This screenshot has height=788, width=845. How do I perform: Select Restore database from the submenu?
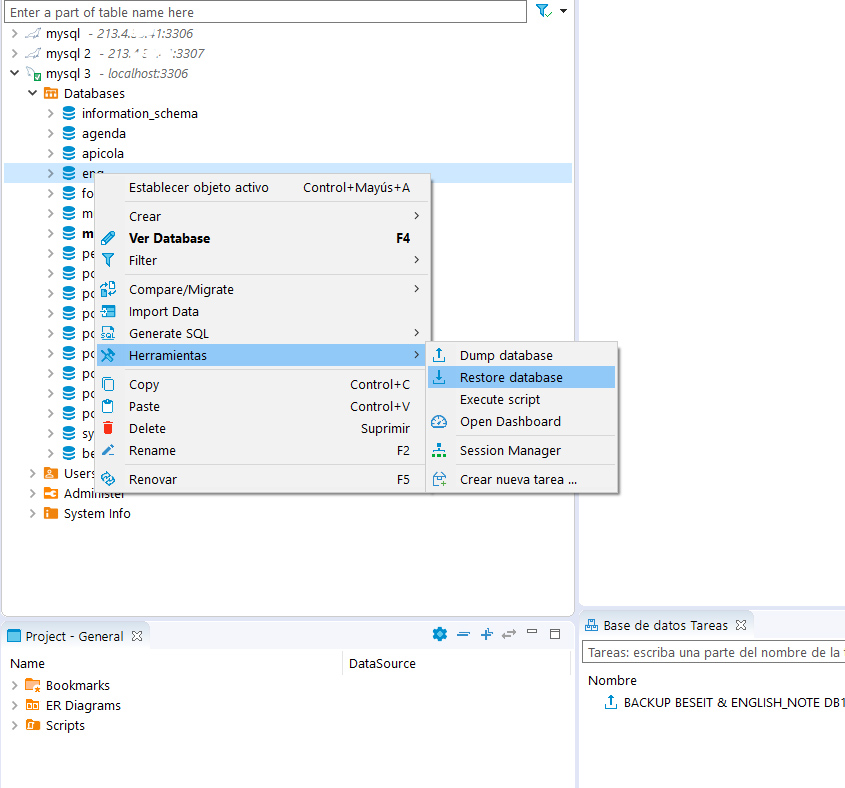(x=510, y=378)
